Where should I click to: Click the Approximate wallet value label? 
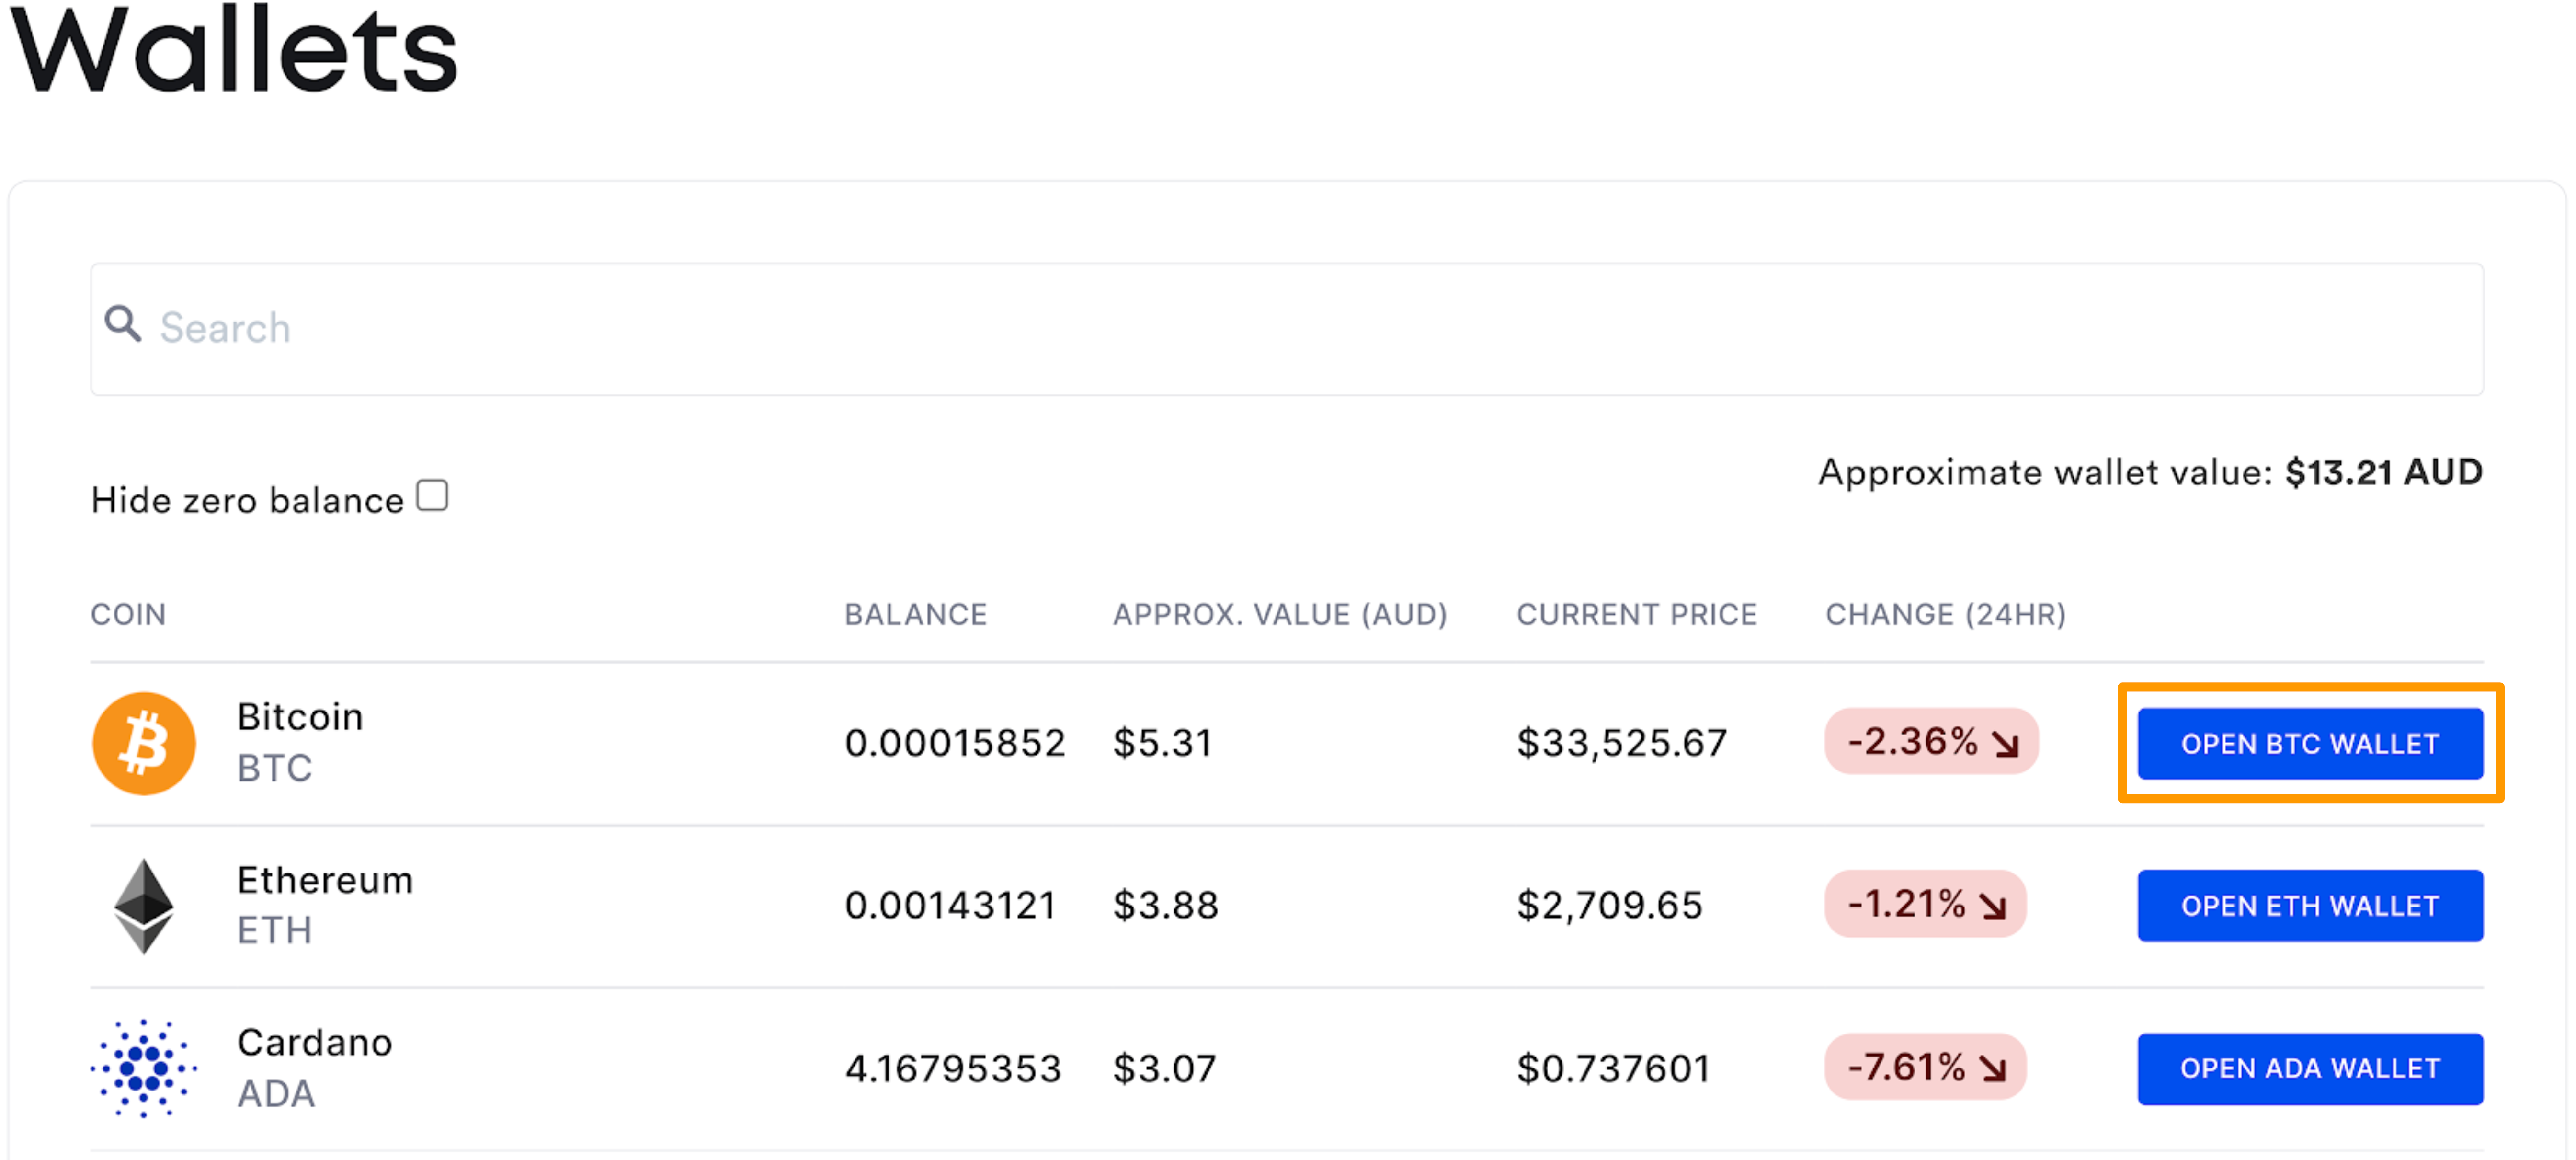pos(2046,473)
